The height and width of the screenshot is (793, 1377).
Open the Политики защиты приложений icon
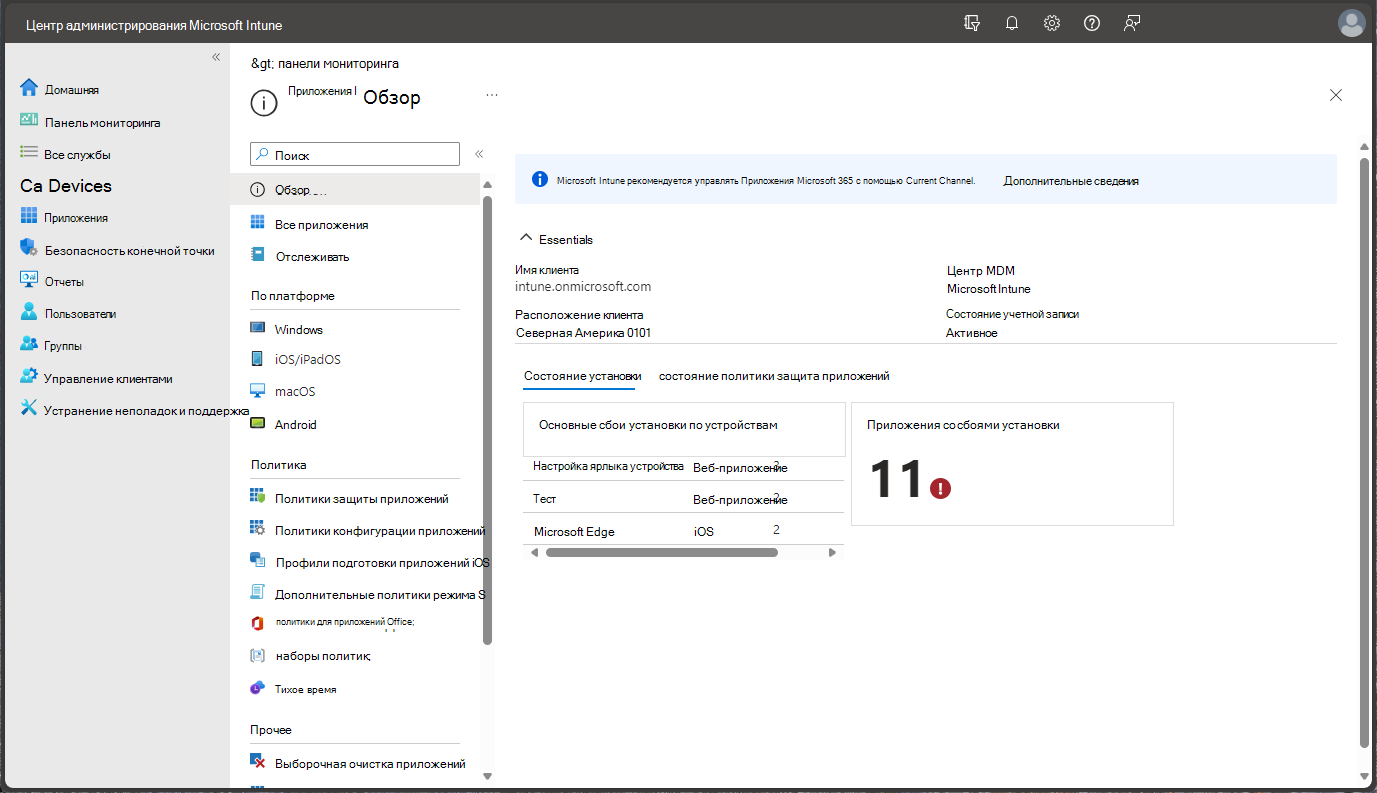click(258, 497)
